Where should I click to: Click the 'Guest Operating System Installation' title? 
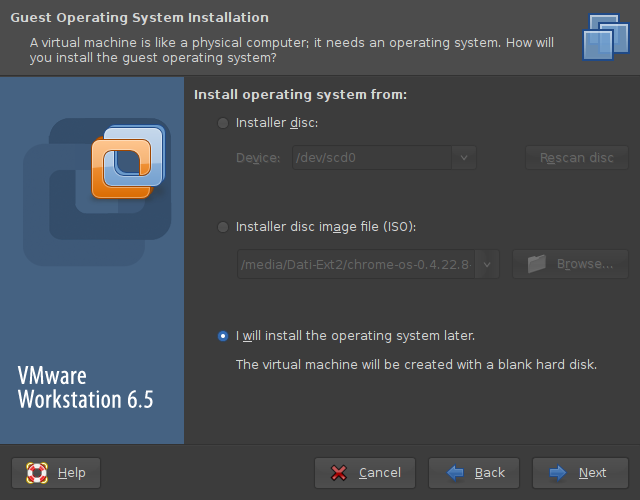tap(140, 18)
